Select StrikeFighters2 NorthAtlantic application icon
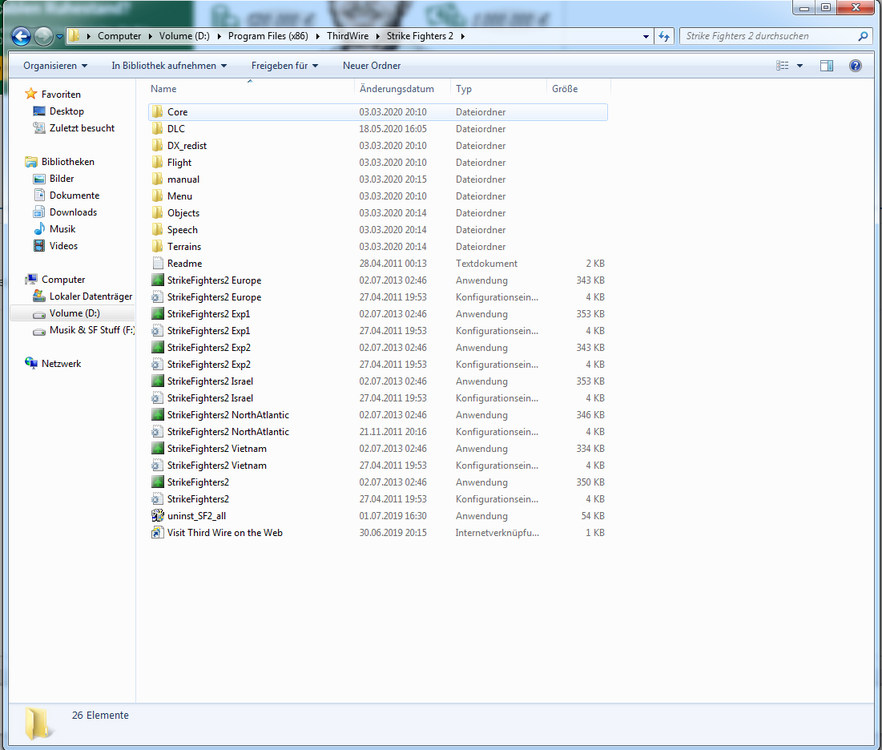 click(x=158, y=415)
